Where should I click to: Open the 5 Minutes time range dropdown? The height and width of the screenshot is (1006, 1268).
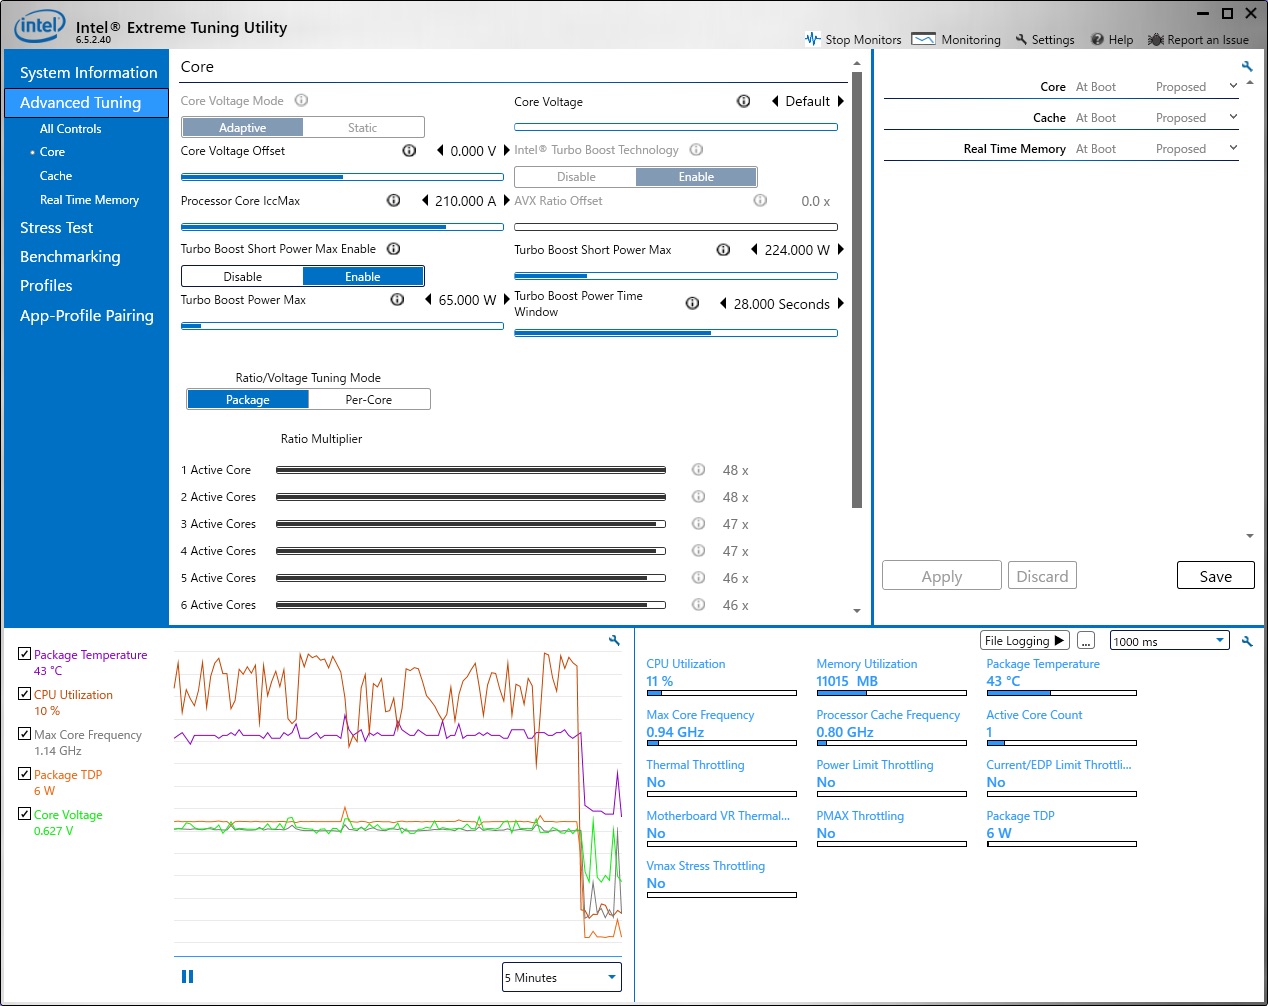(x=561, y=977)
